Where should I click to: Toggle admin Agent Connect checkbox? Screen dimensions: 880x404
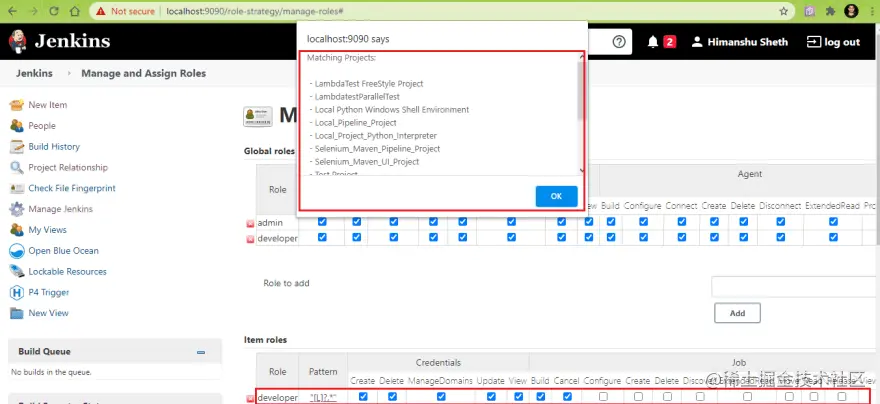(681, 222)
